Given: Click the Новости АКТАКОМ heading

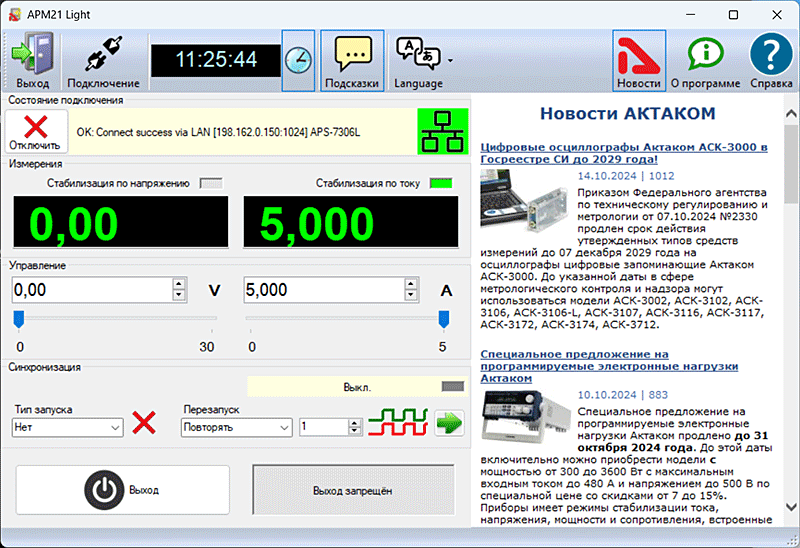Looking at the screenshot, I should tap(628, 113).
